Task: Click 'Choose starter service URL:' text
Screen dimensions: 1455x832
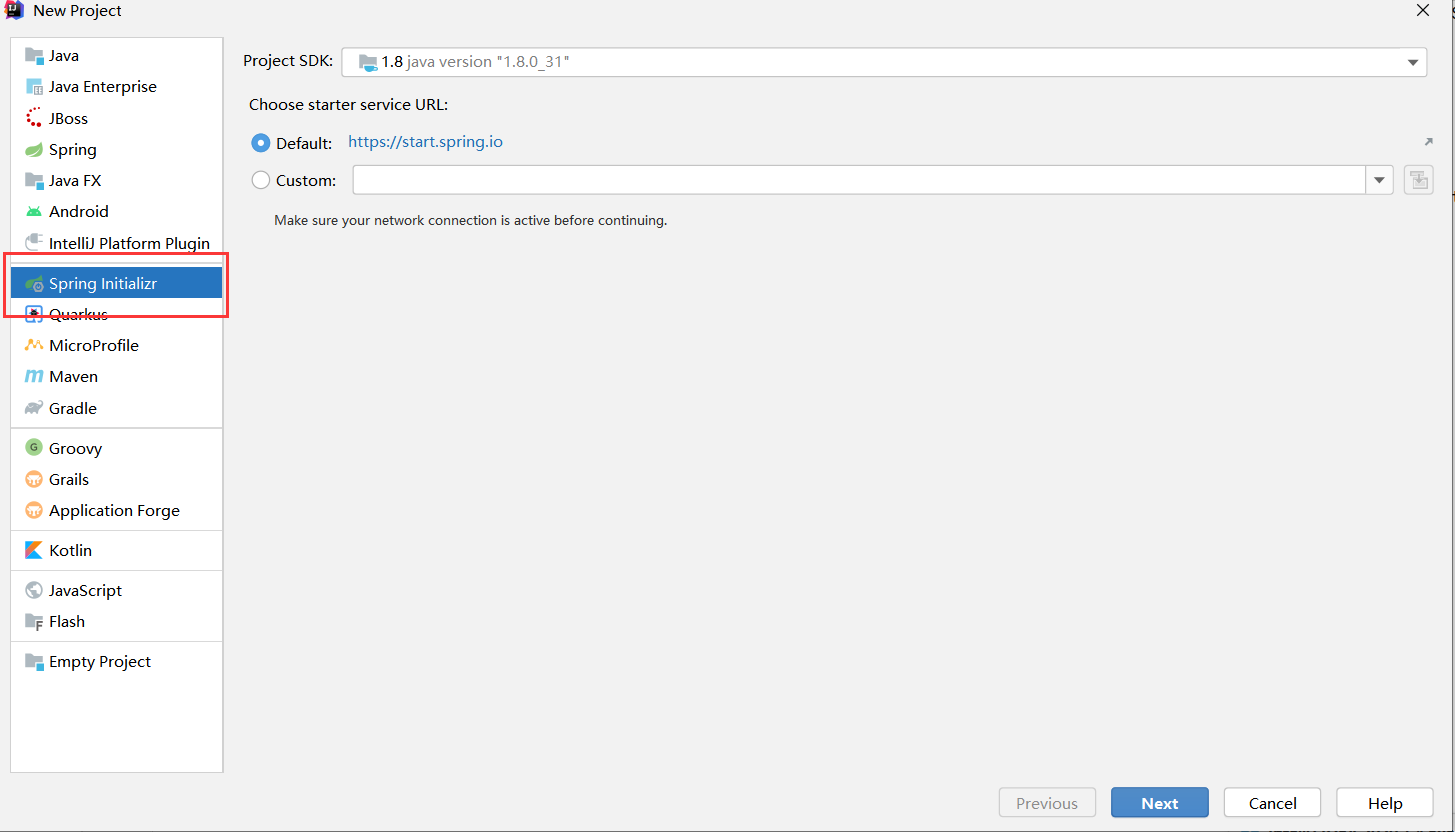Action: (348, 104)
